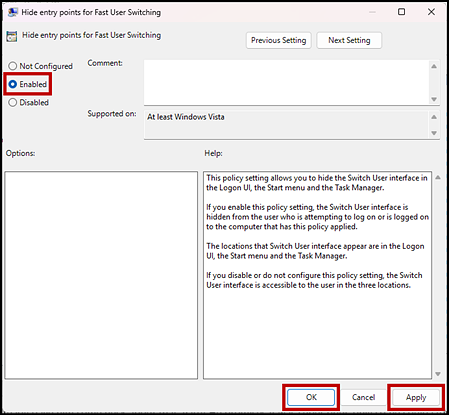Click the Help paragraph starting 'If you enable'

click(317, 217)
